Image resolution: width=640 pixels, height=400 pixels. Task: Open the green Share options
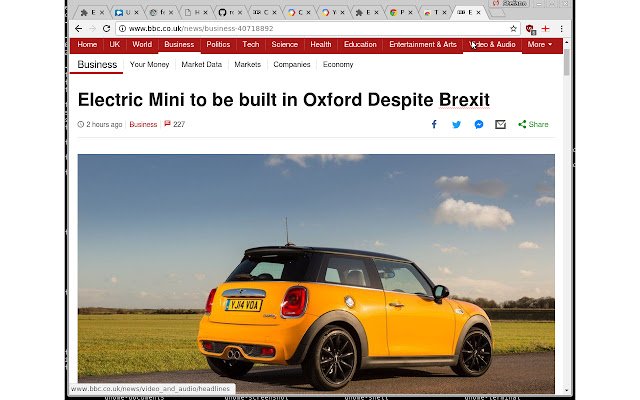533,124
